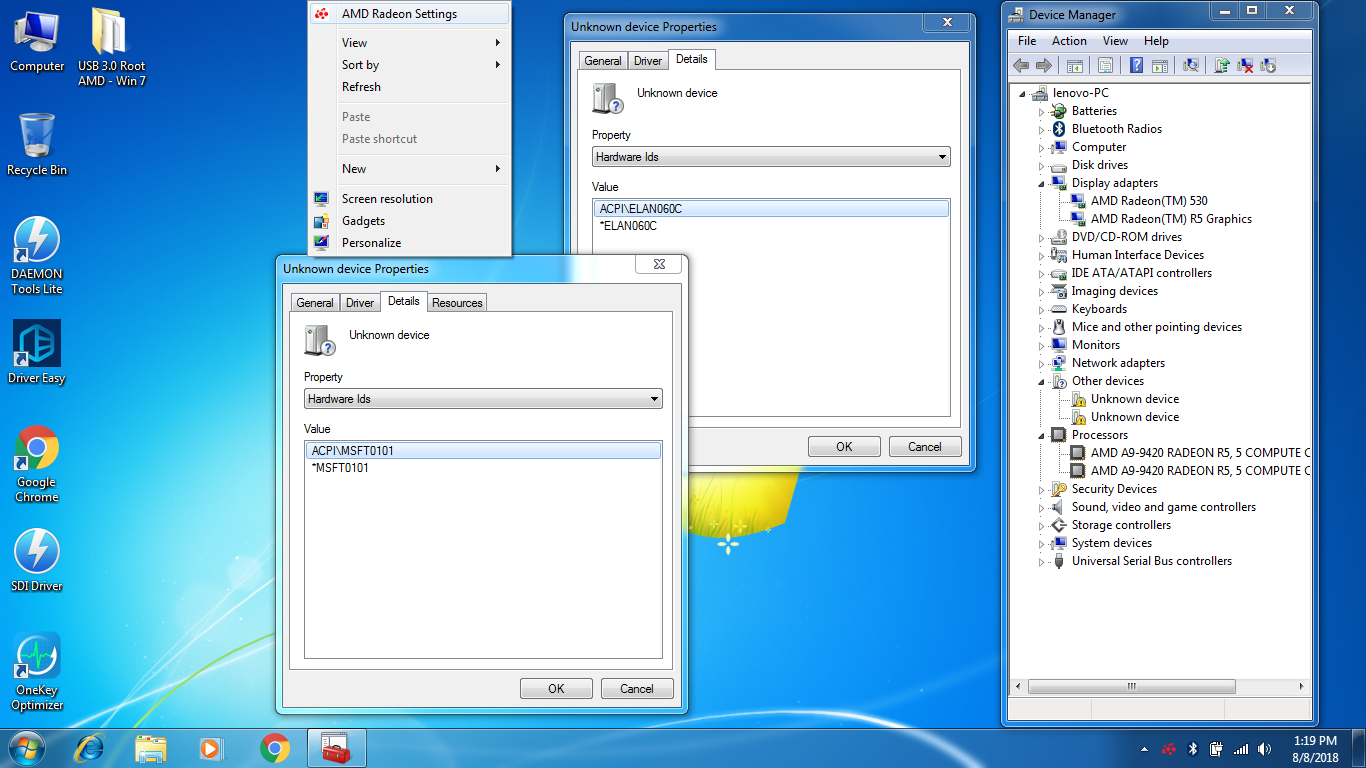Viewport: 1366px width, 768px height.
Task: Expand the Batteries node arrow
Action: [x=1041, y=111]
